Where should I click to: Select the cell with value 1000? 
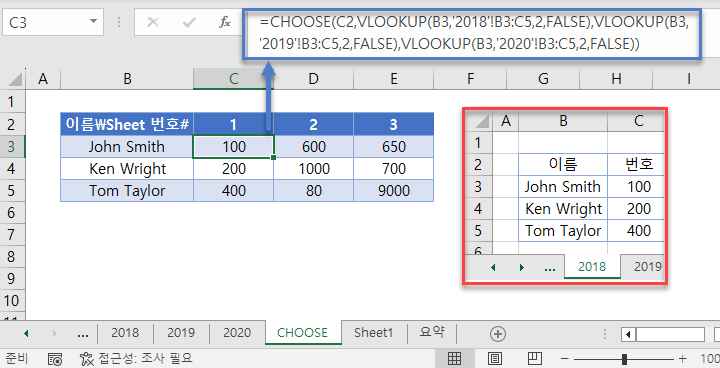(x=313, y=169)
